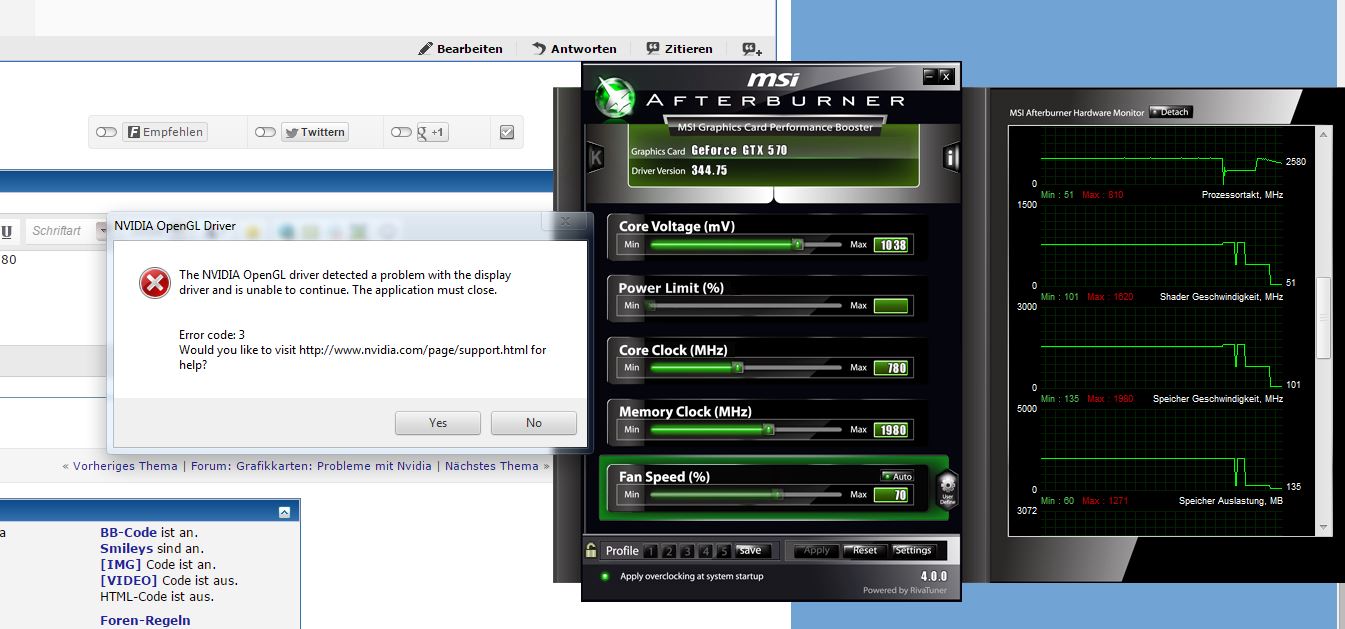Select profile slot 4
This screenshot has height=629, width=1345.
[706, 551]
